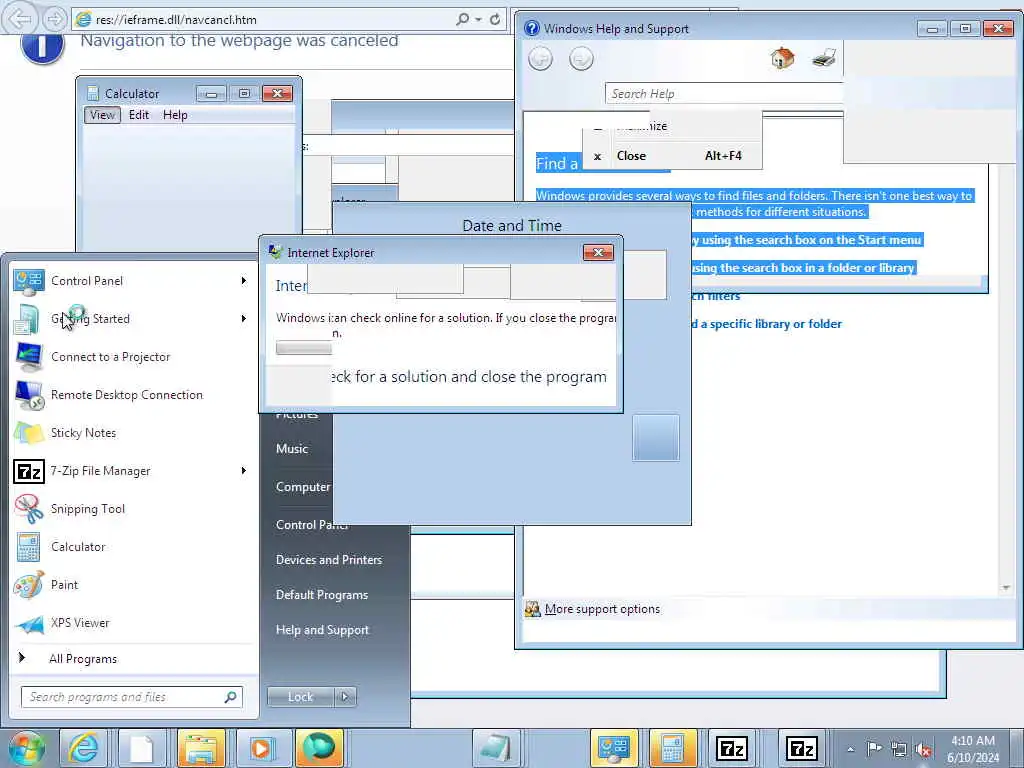
Task: Print the Help and Support topic
Action: [x=824, y=59]
